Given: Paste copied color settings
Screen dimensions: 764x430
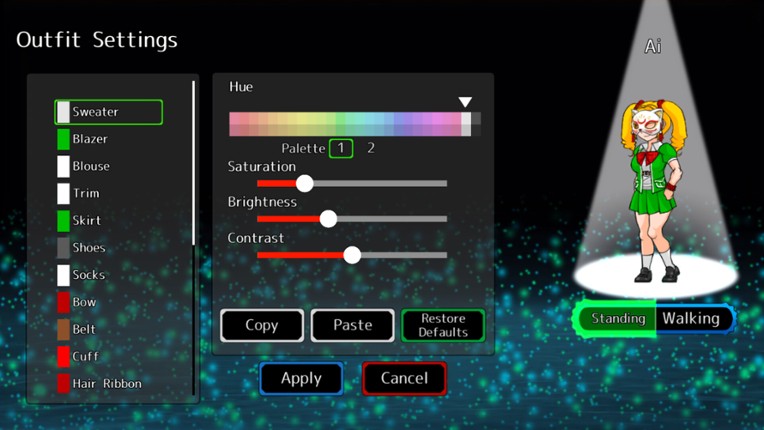Looking at the screenshot, I should point(353,325).
